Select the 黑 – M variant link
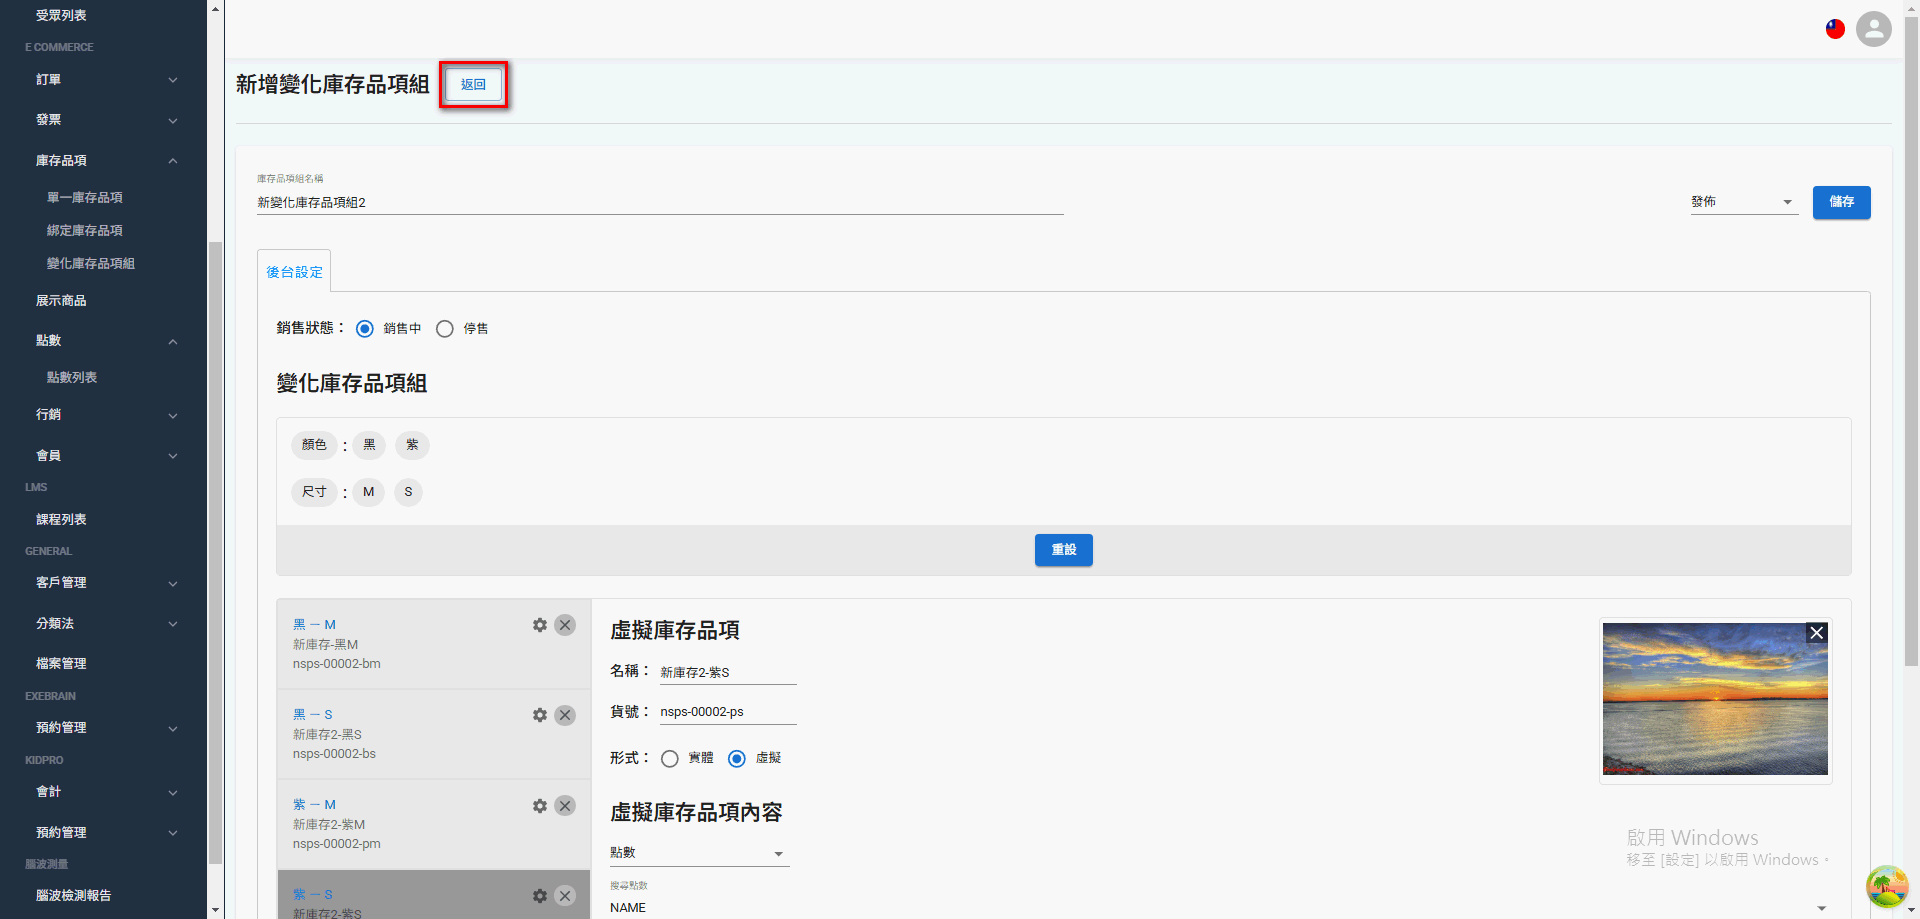Image resolution: width=1920 pixels, height=919 pixels. pyautogui.click(x=314, y=625)
